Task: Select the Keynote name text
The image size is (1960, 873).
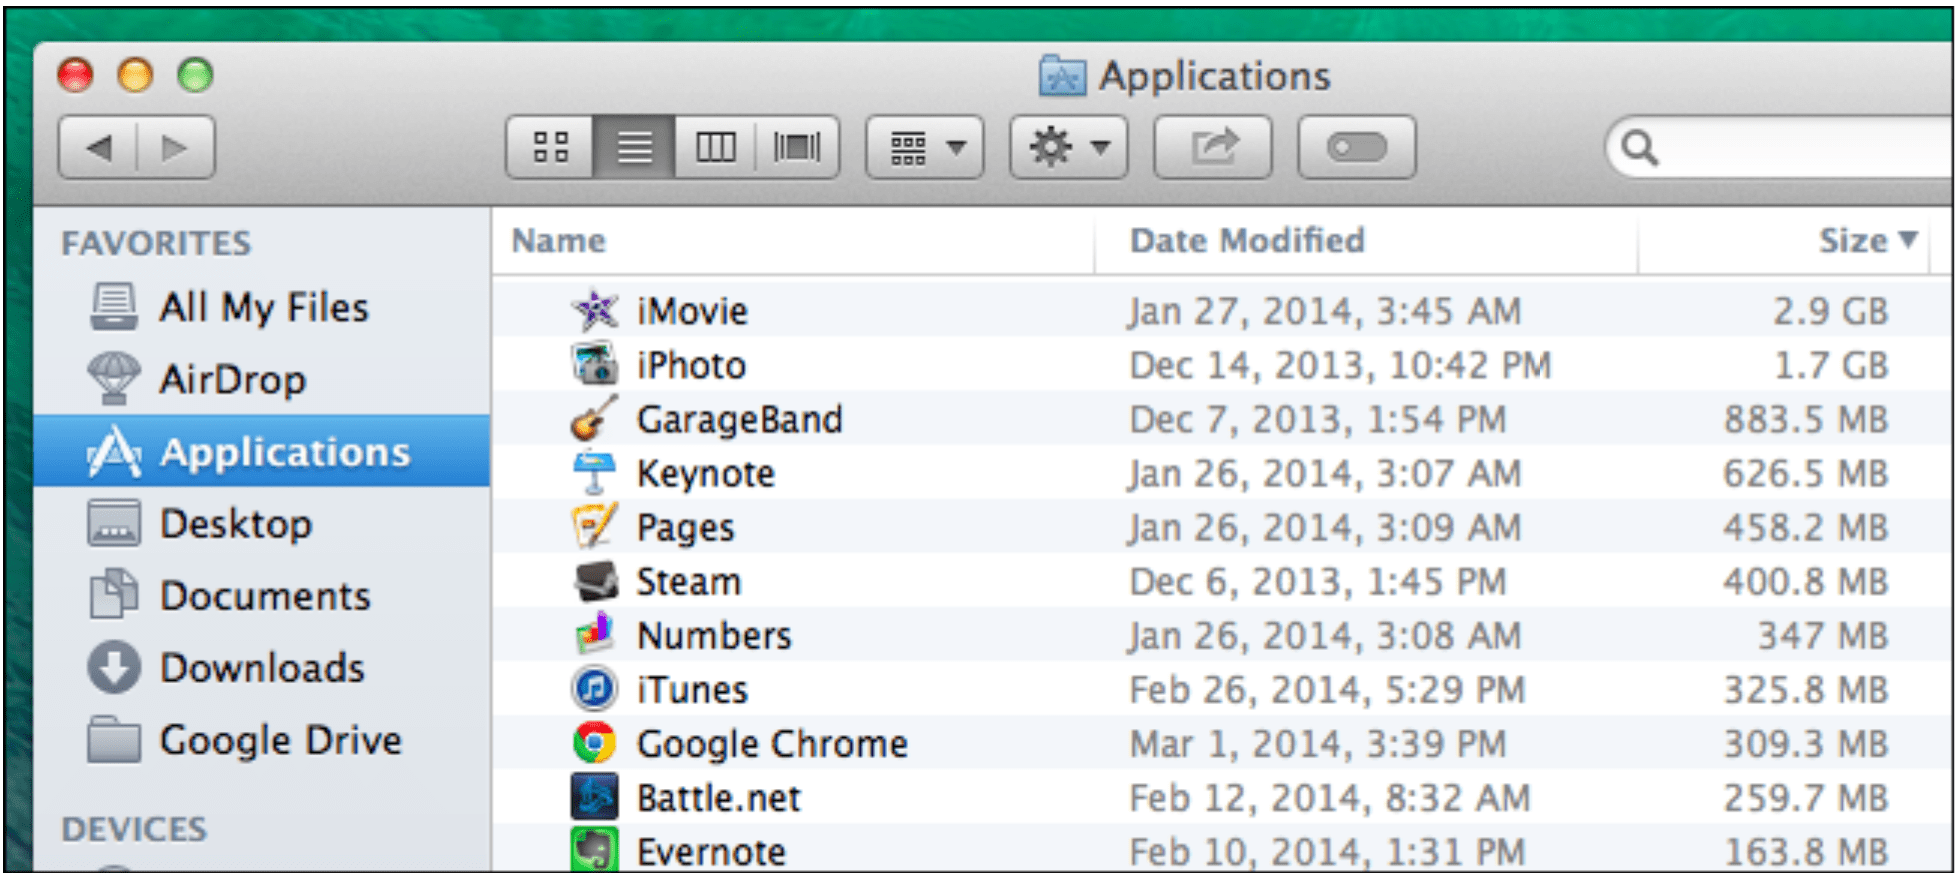Action: [706, 473]
